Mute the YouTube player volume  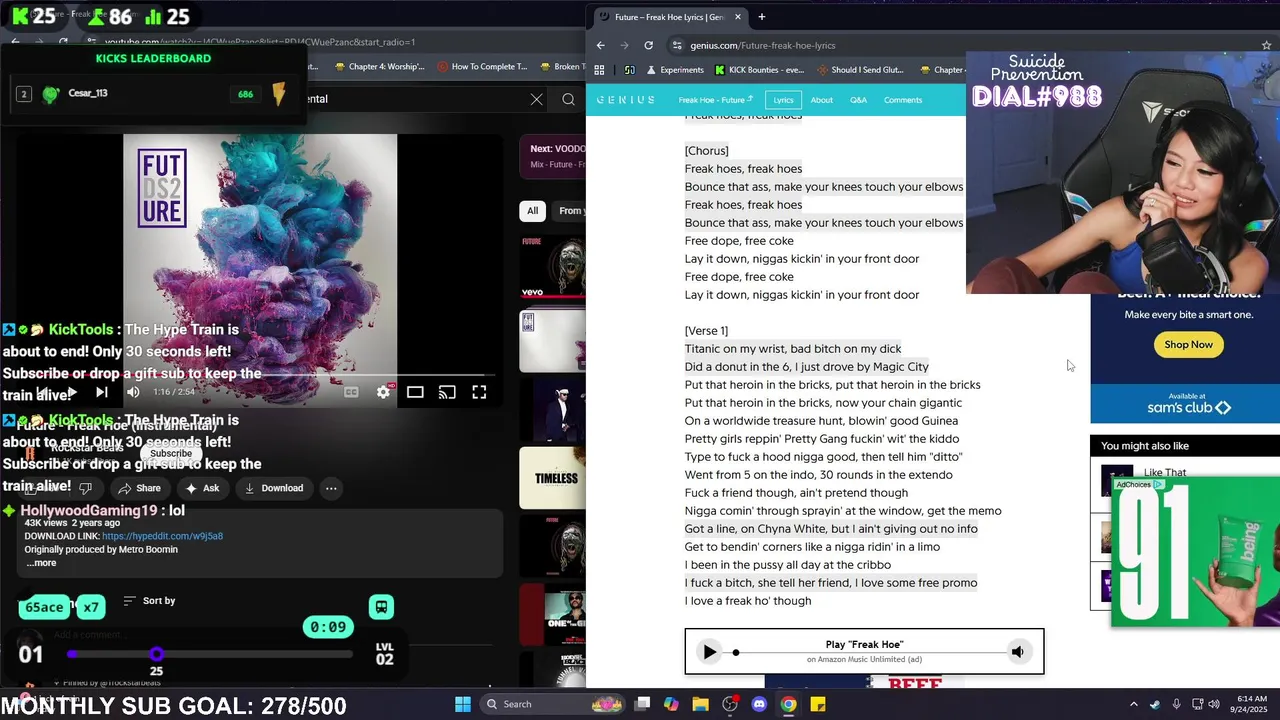click(133, 392)
